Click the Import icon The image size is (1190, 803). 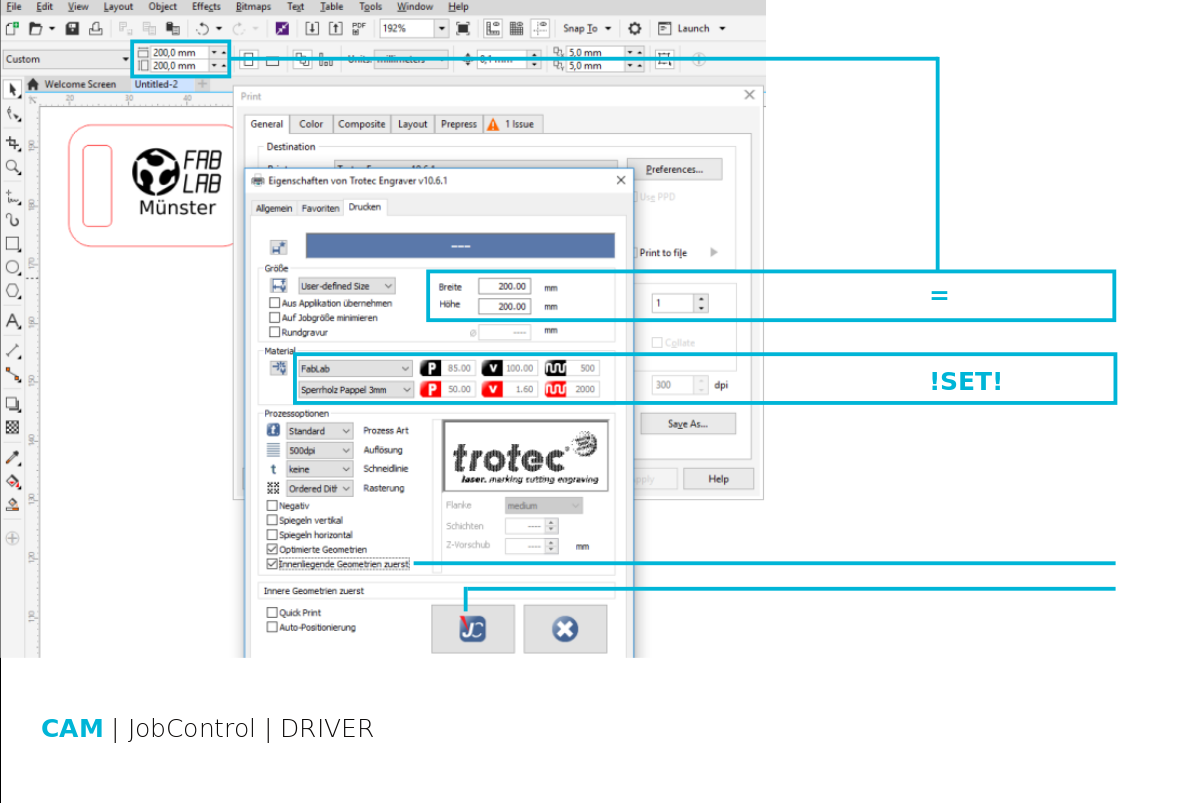click(312, 28)
